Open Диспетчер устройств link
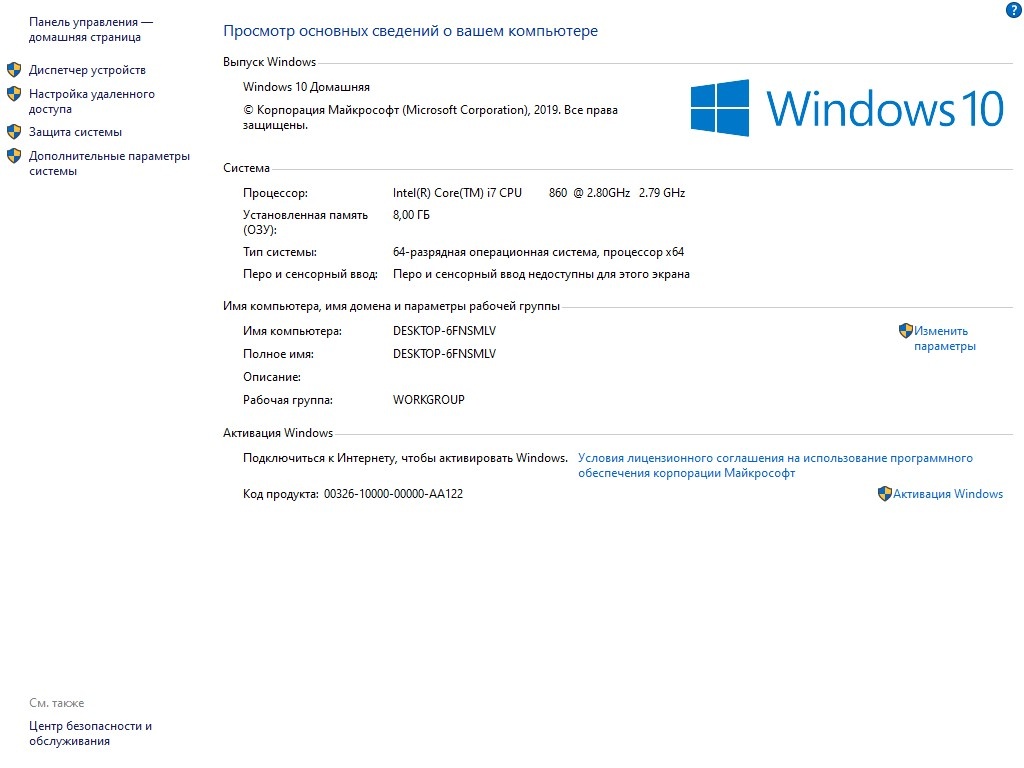 point(87,70)
